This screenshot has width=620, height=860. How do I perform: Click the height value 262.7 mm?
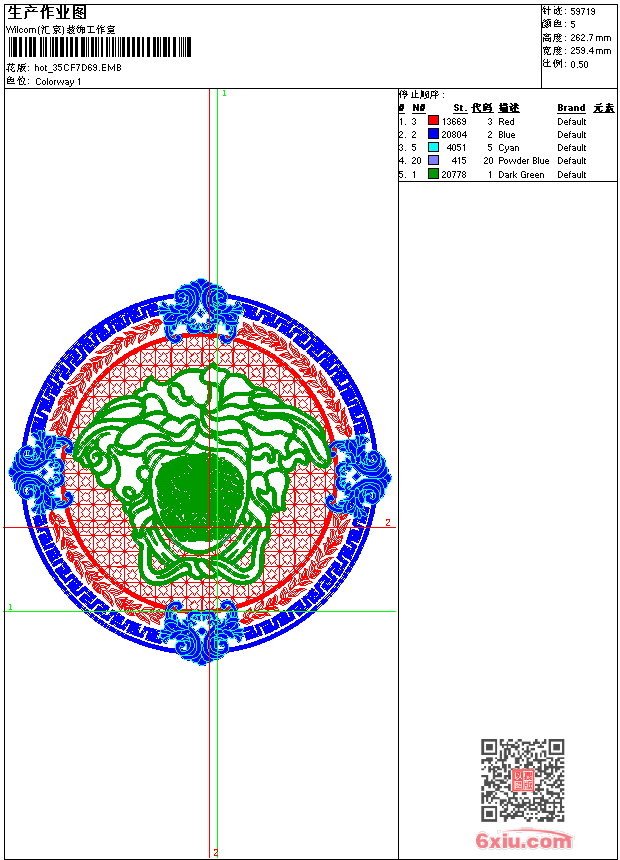pyautogui.click(x=590, y=37)
